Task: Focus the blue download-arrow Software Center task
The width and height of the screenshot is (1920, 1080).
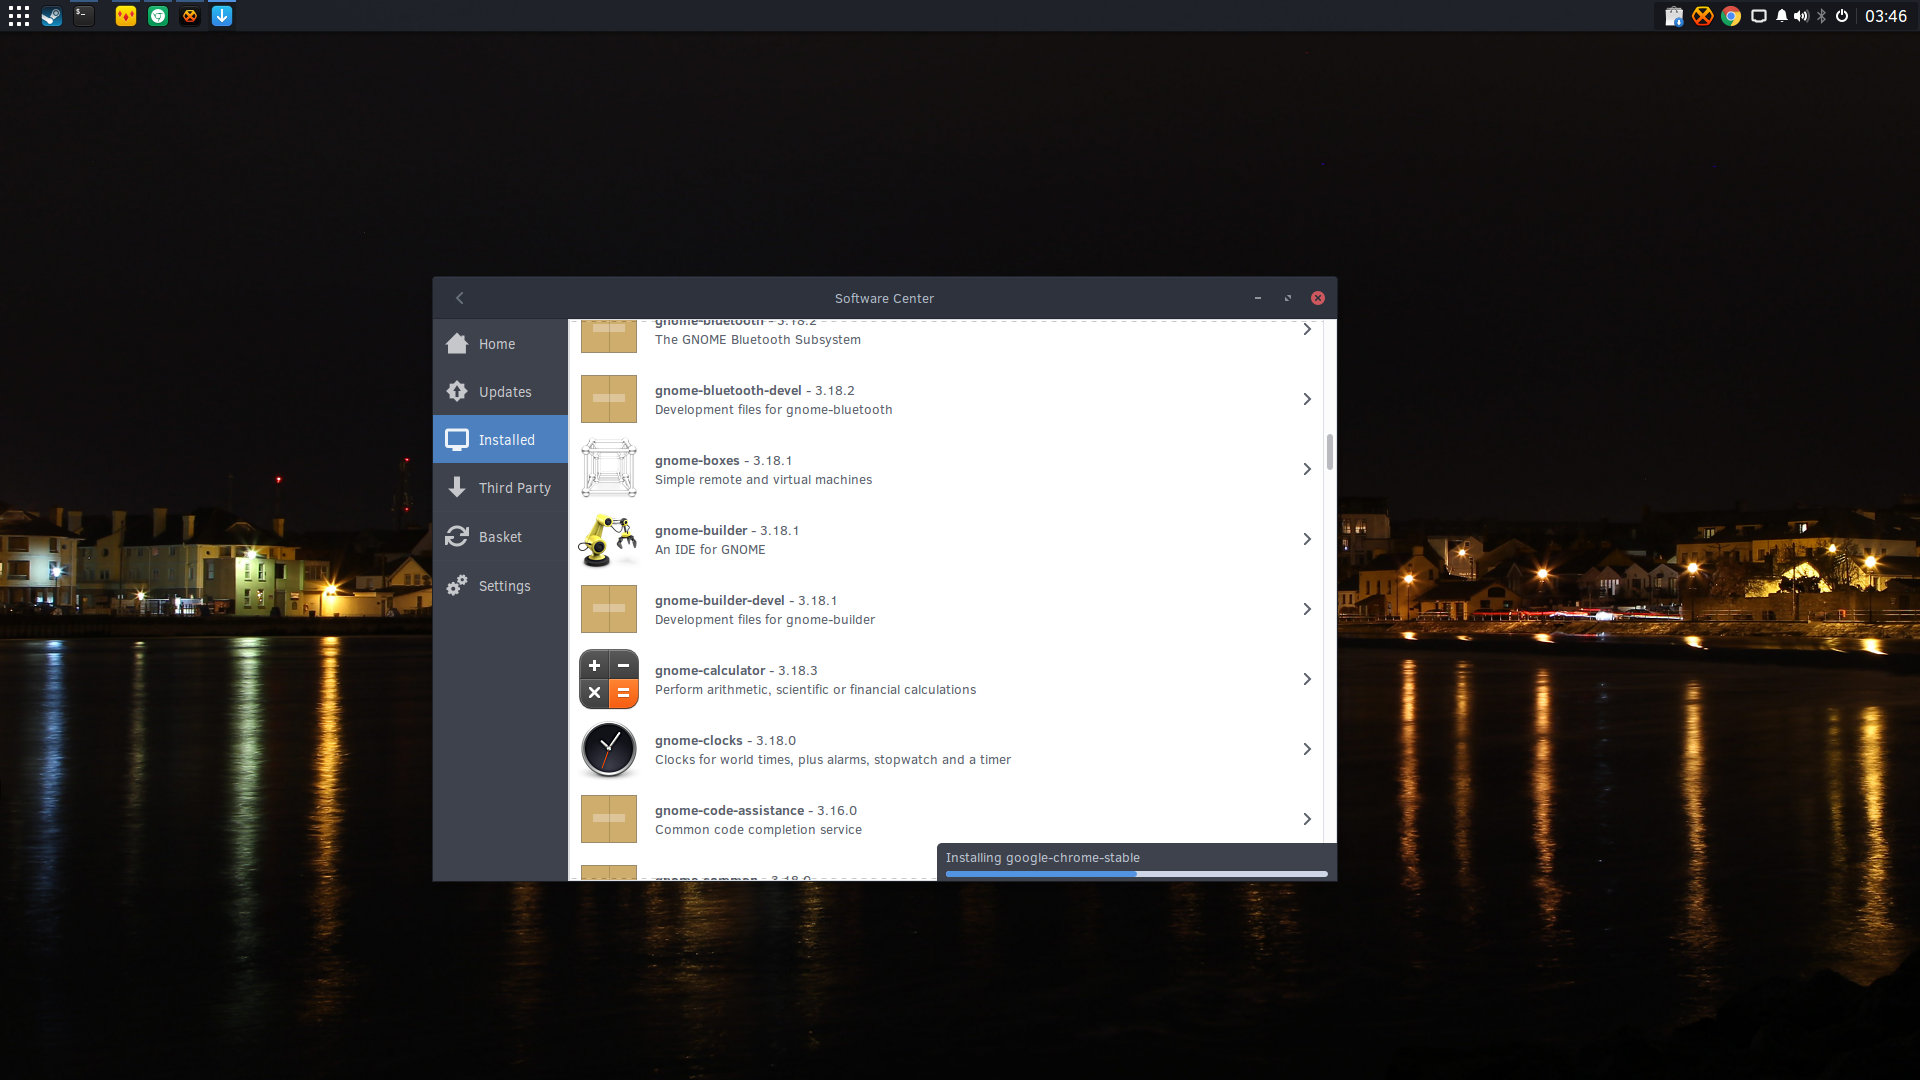Action: 222,16
